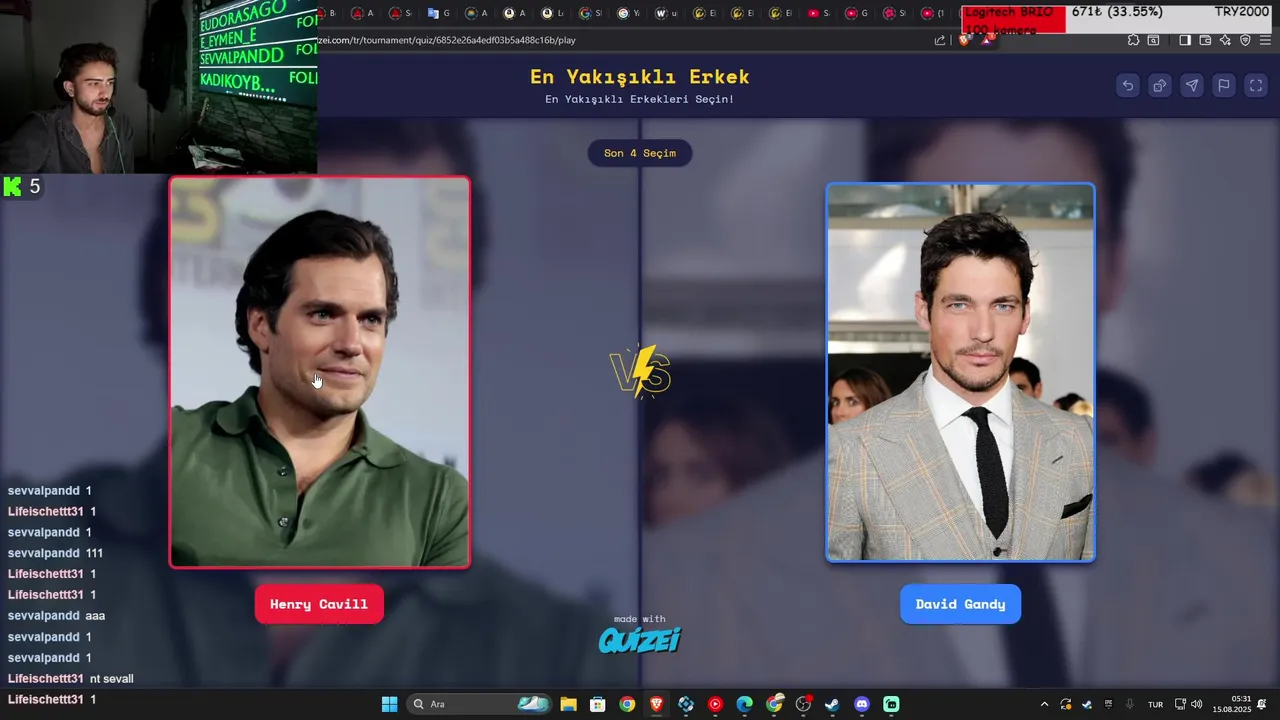Open Discord from taskbar

862,704
